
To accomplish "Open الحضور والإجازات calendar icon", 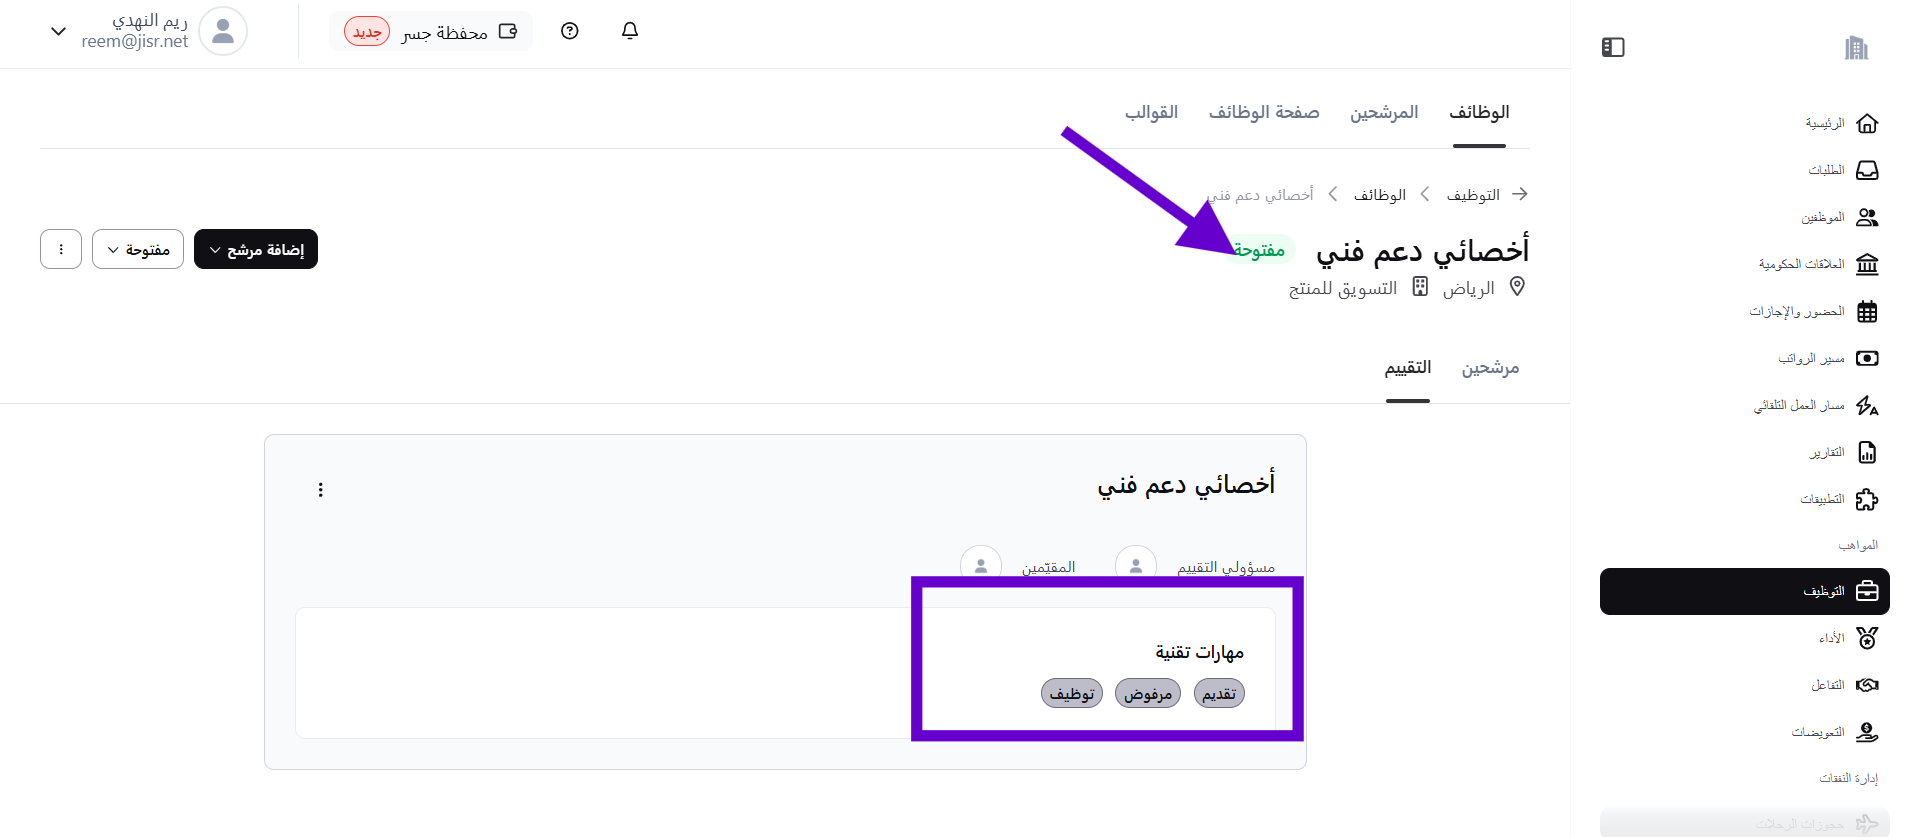I will [x=1866, y=312].
